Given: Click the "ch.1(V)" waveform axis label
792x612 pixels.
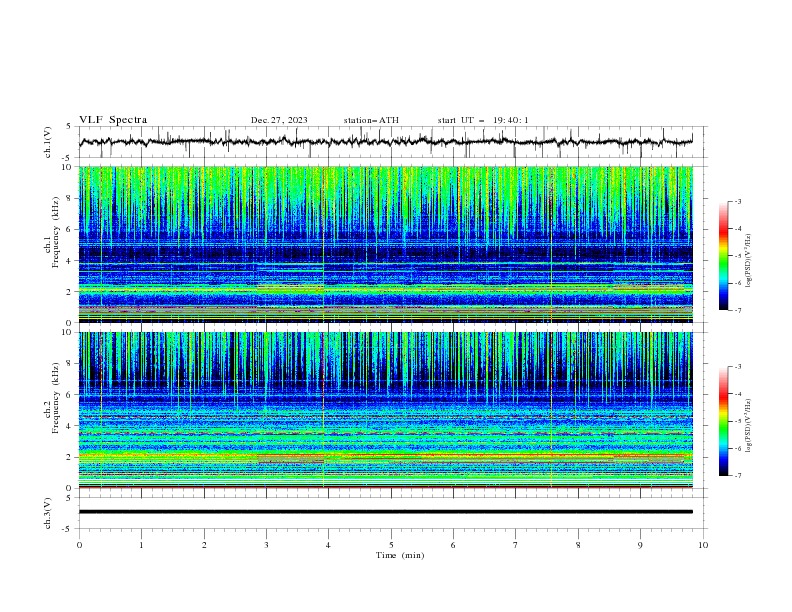Looking at the screenshot, I should [x=48, y=142].
